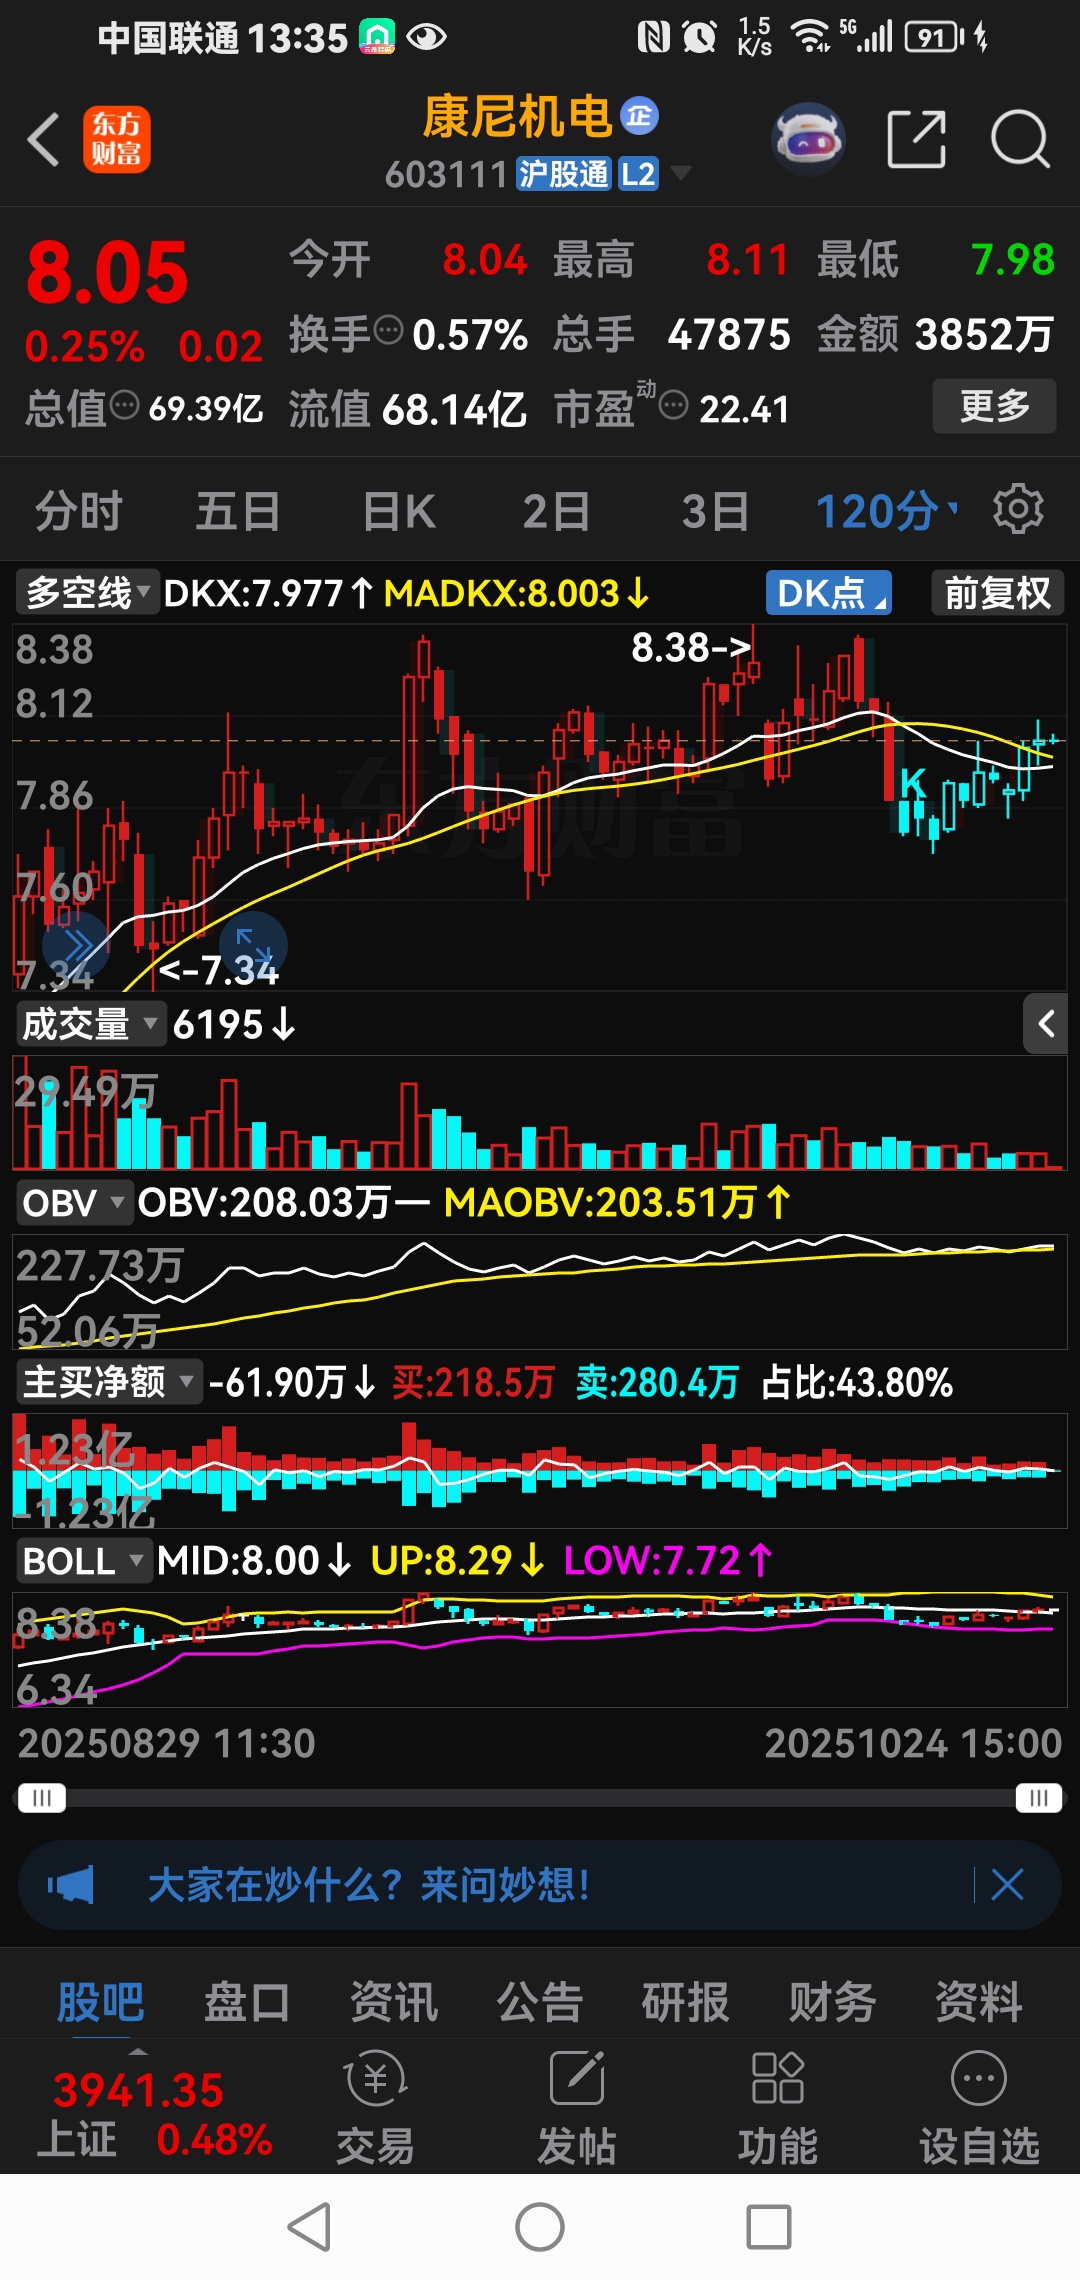Tap Android home navigation button
The width and height of the screenshot is (1080, 2280).
(540, 2227)
